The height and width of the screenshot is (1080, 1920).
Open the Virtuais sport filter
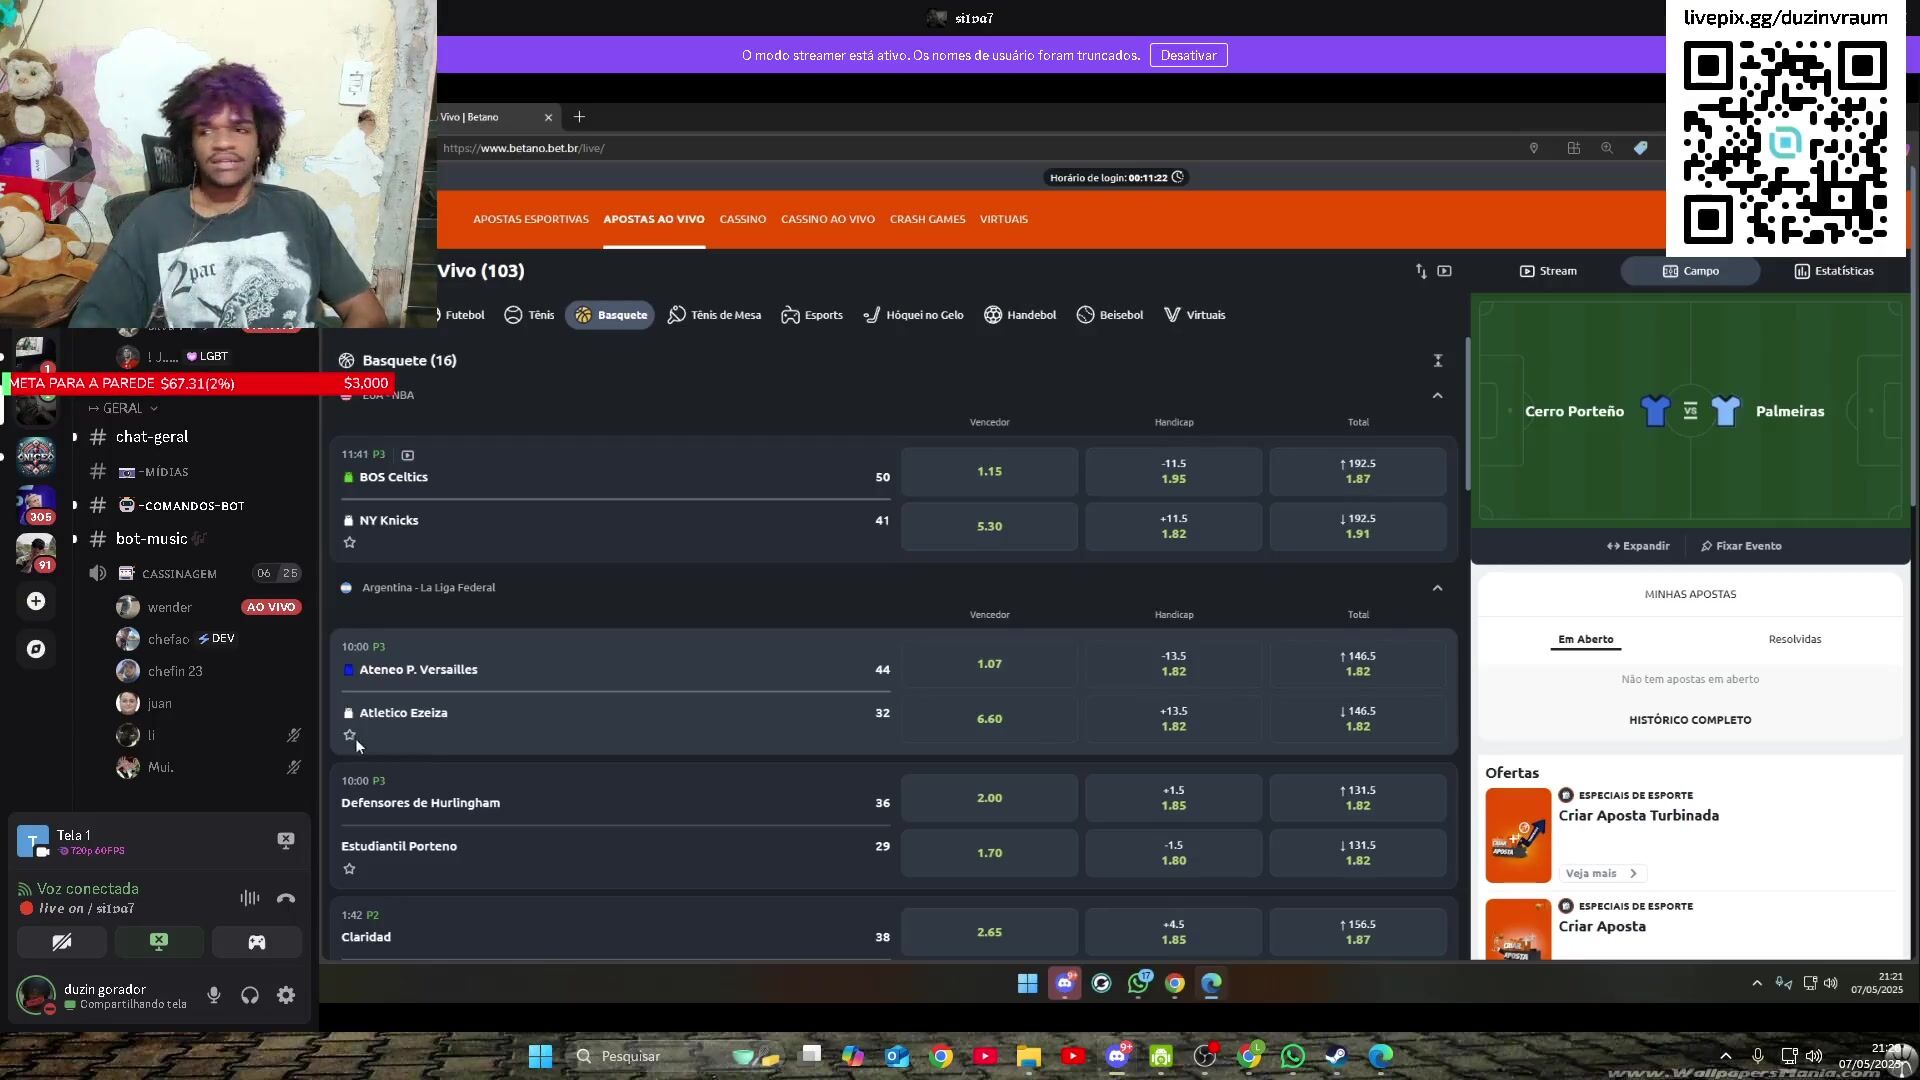pos(1194,315)
